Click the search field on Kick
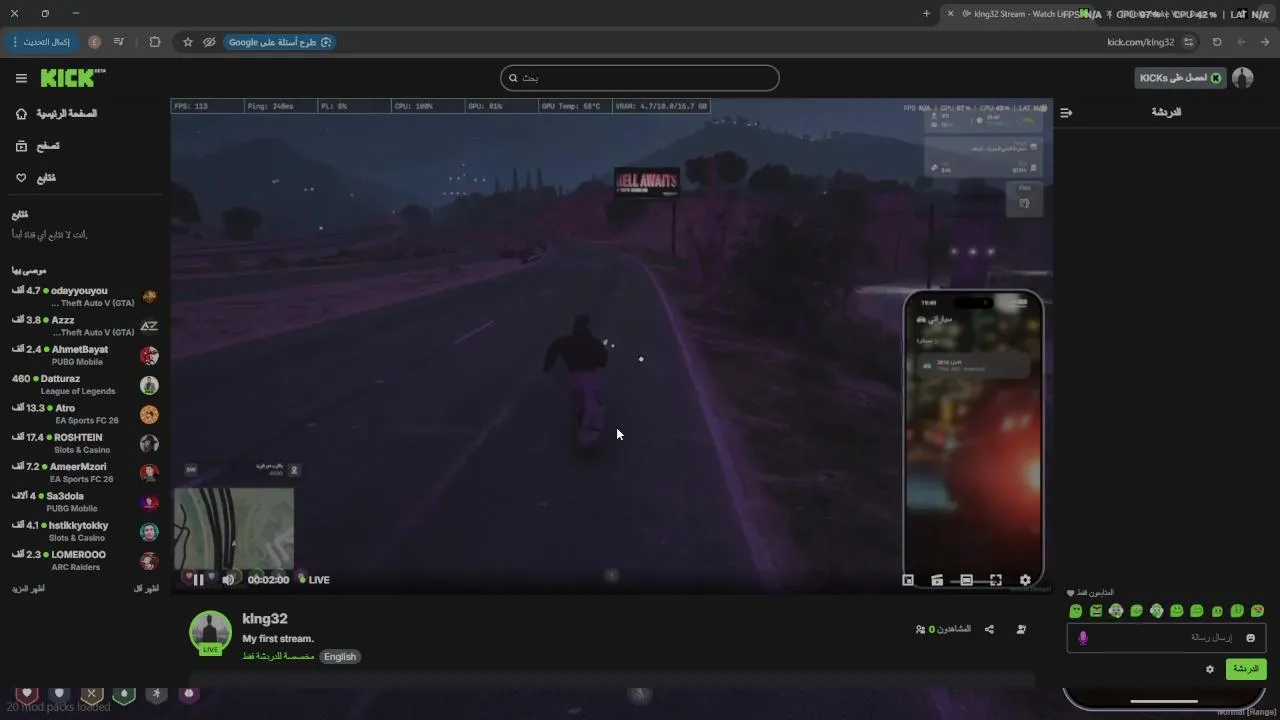This screenshot has height=720, width=1280. pos(640,78)
